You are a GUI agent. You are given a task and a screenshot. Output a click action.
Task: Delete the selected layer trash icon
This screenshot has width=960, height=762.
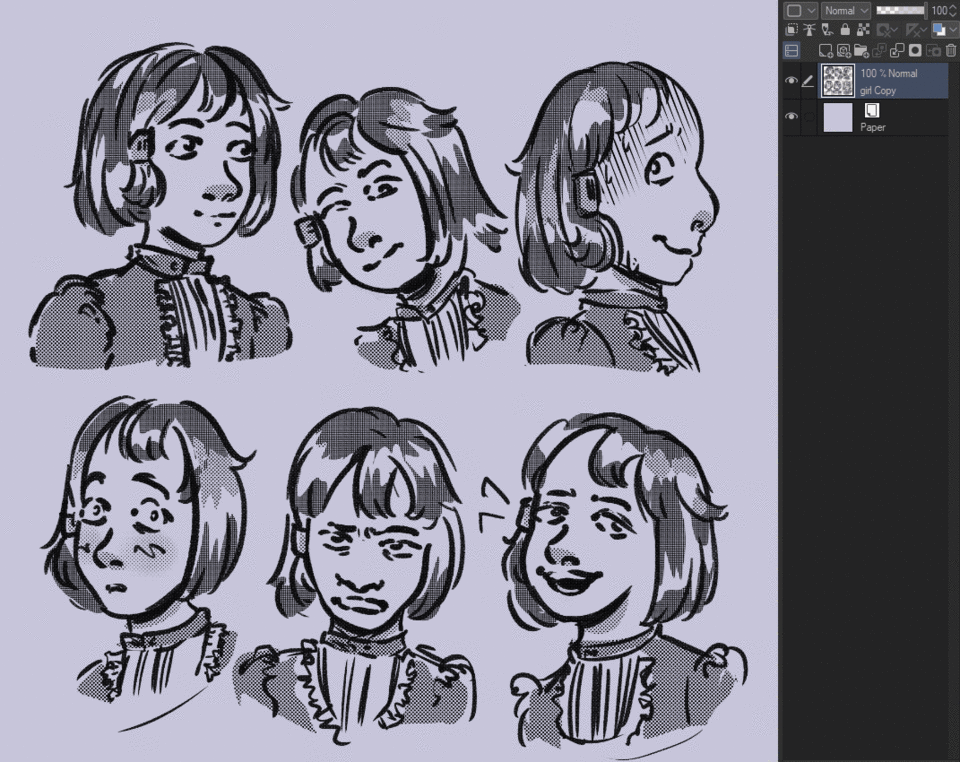951,50
